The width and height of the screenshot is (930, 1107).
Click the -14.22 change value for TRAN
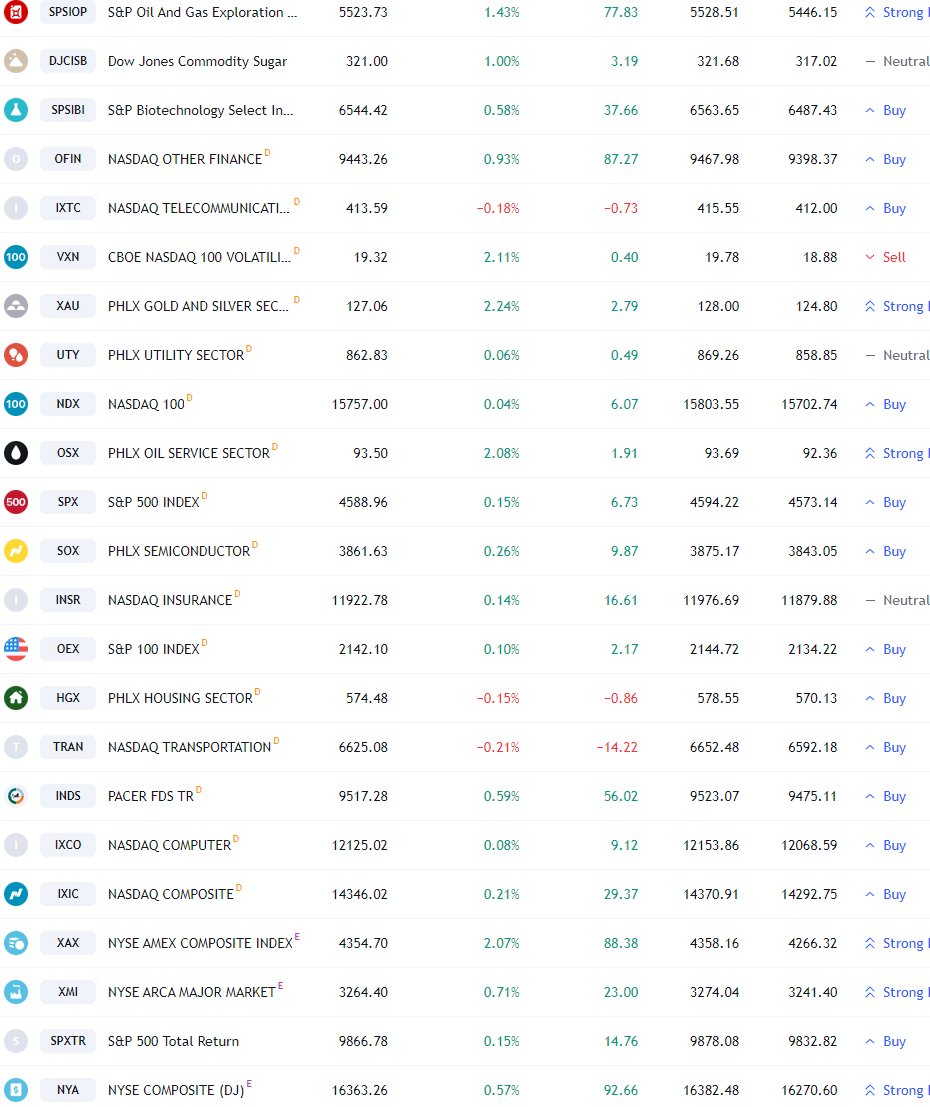point(617,747)
